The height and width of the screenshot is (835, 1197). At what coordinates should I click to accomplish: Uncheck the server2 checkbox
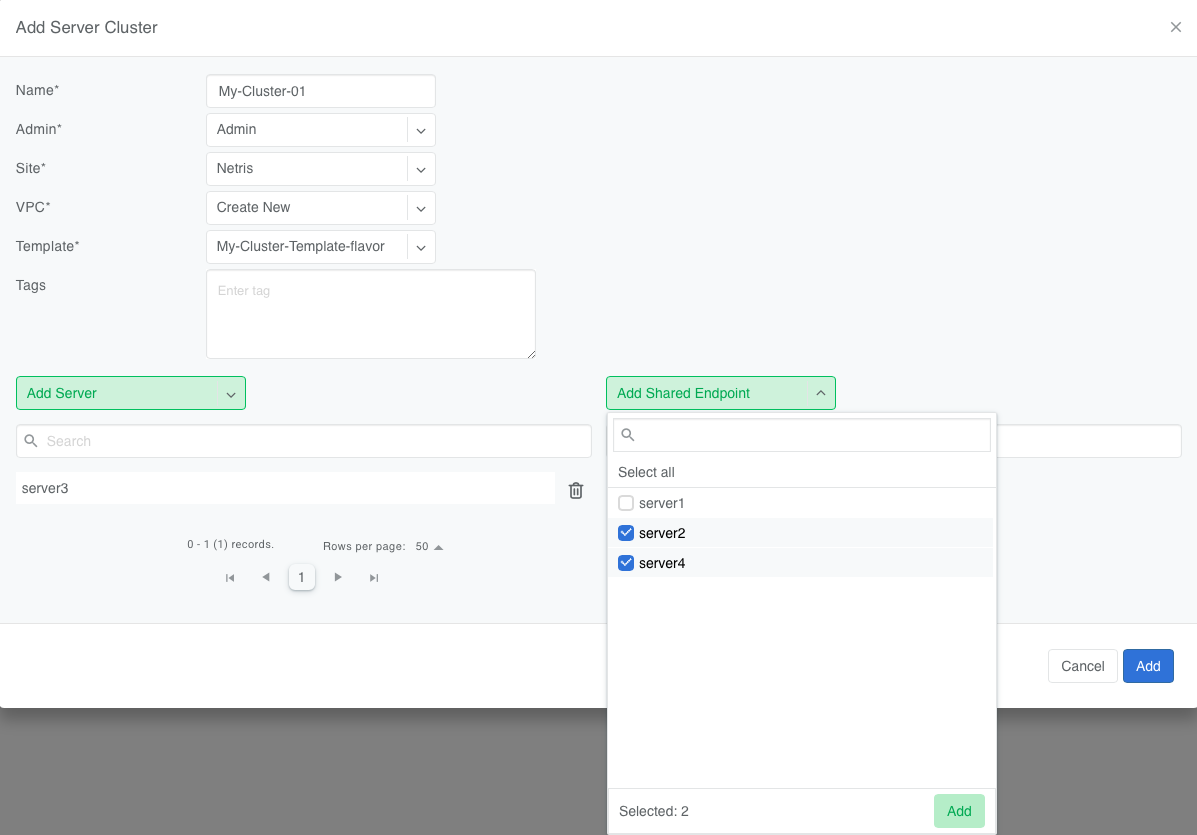626,533
